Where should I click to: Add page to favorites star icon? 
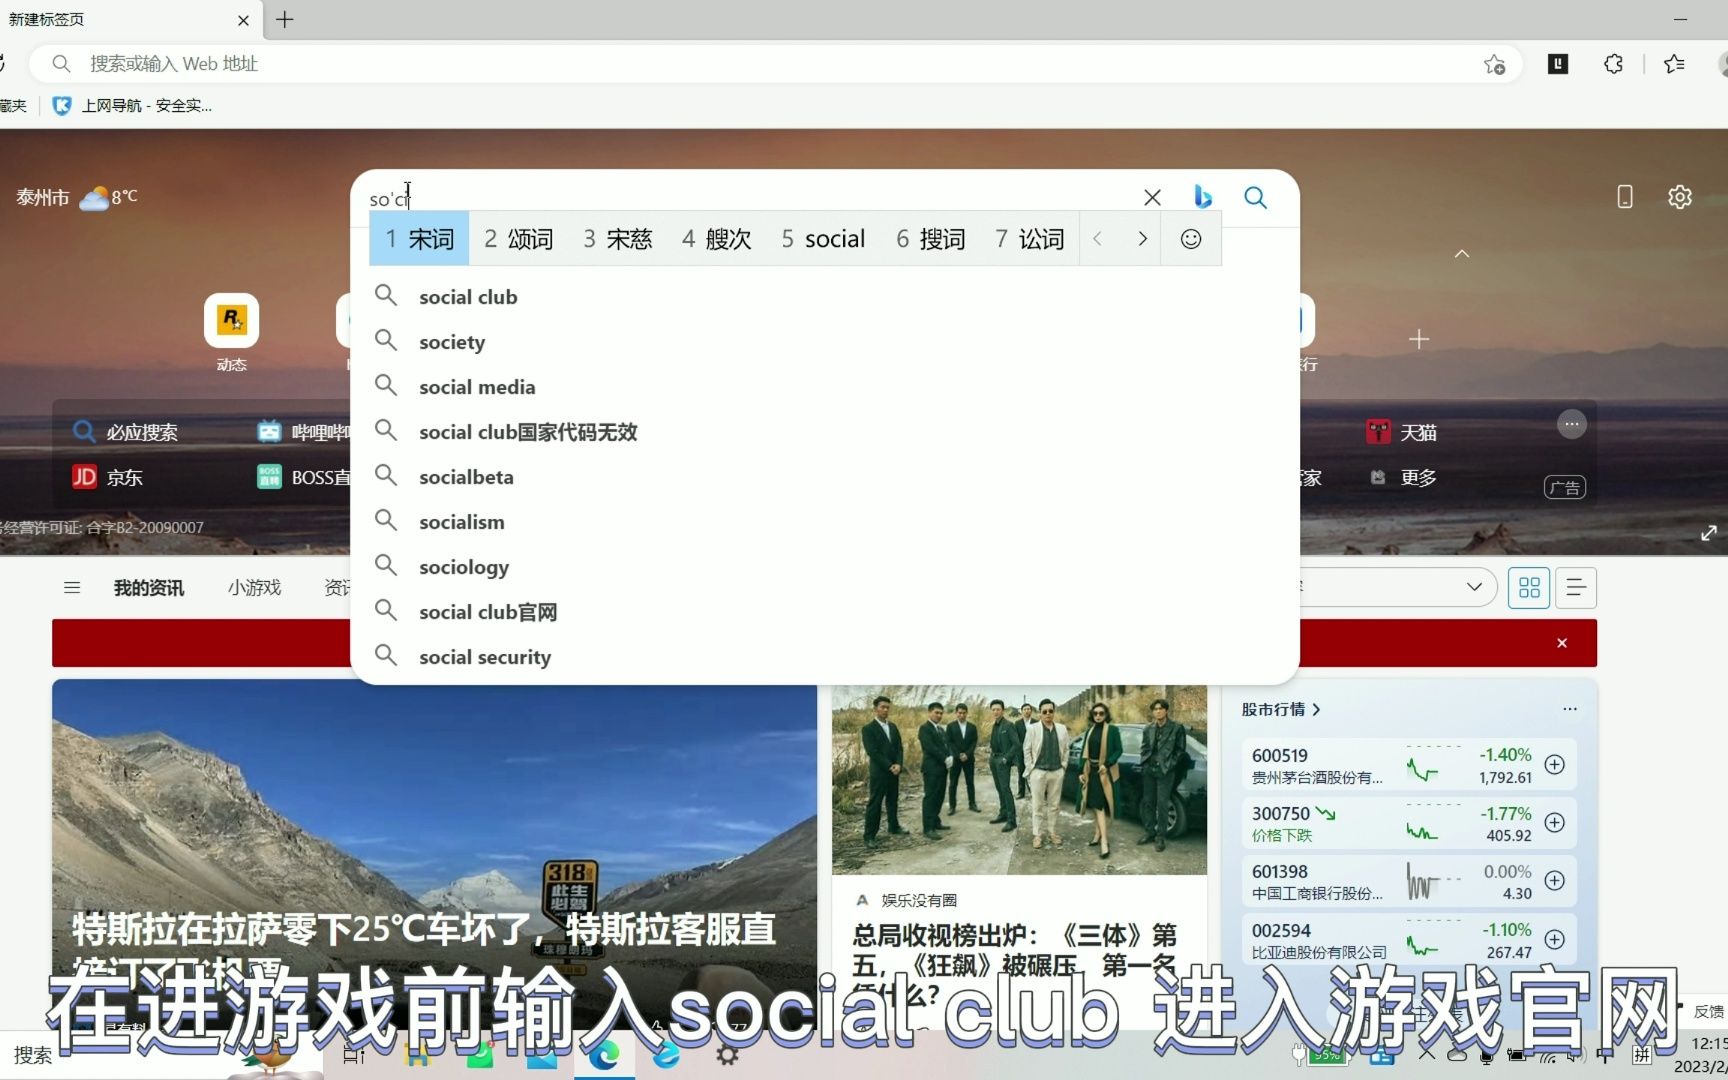click(1494, 64)
